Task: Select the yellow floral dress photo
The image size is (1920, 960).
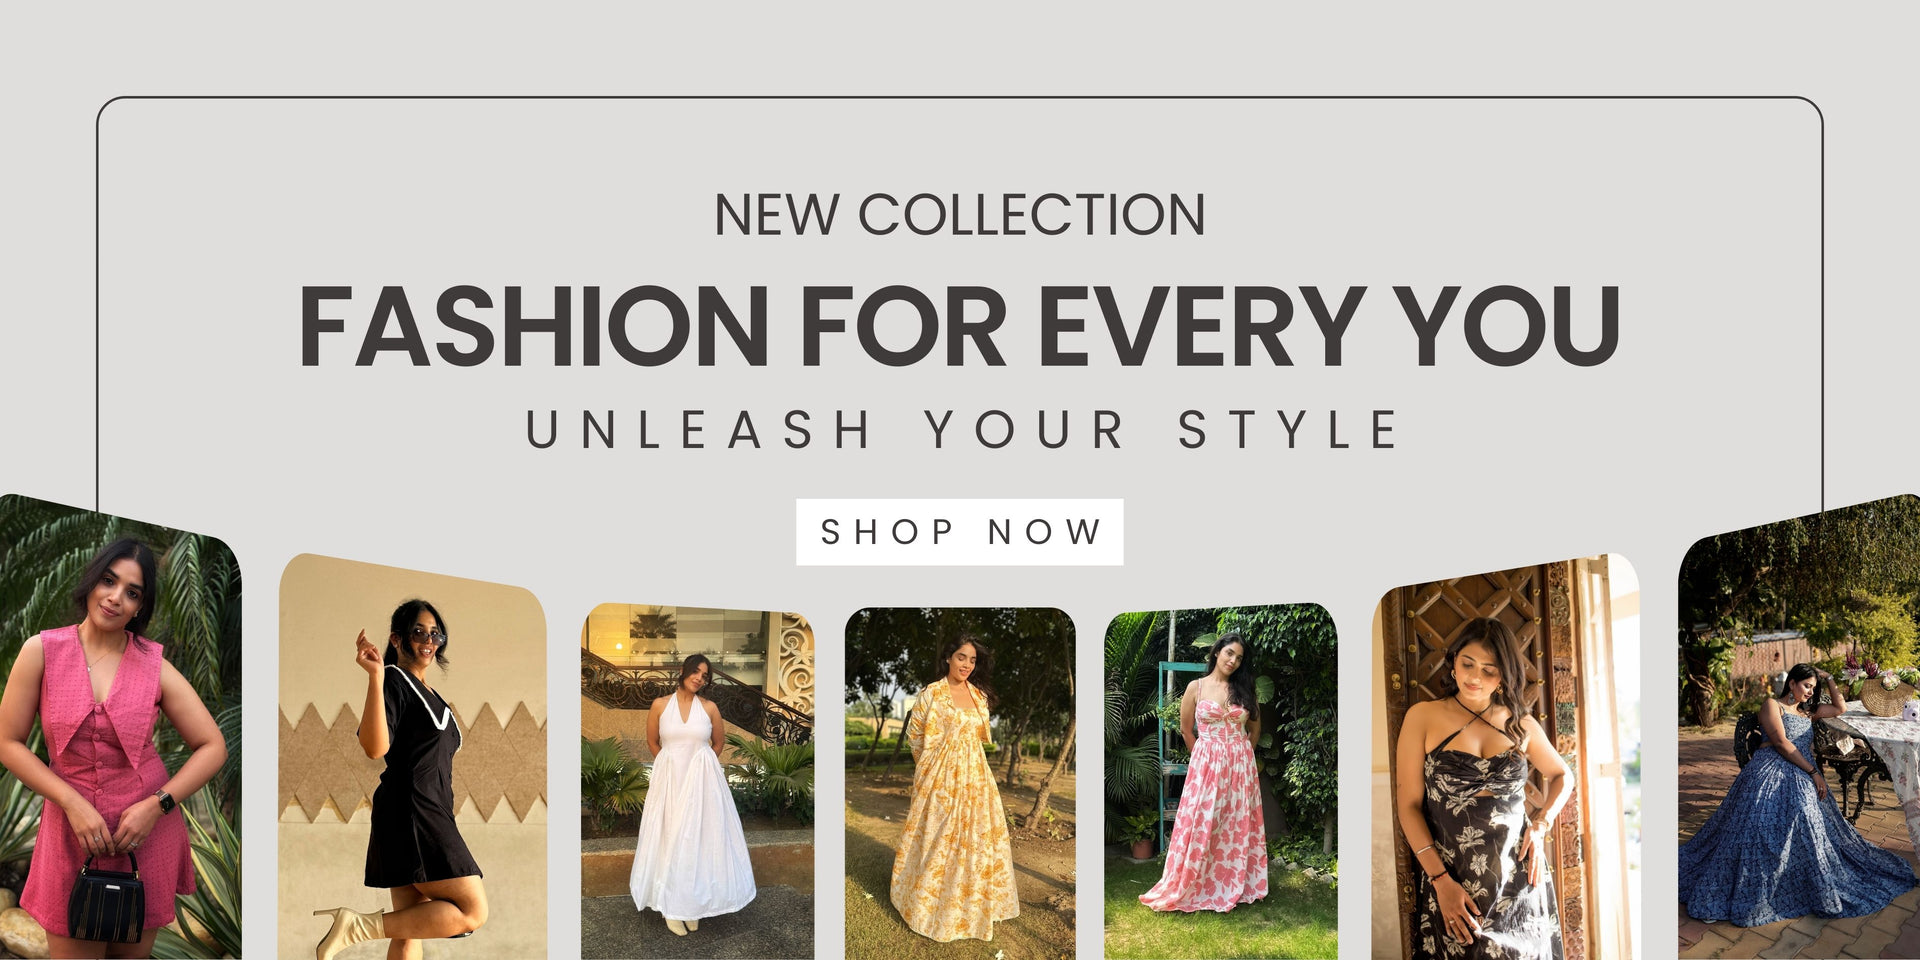Action: point(960,783)
